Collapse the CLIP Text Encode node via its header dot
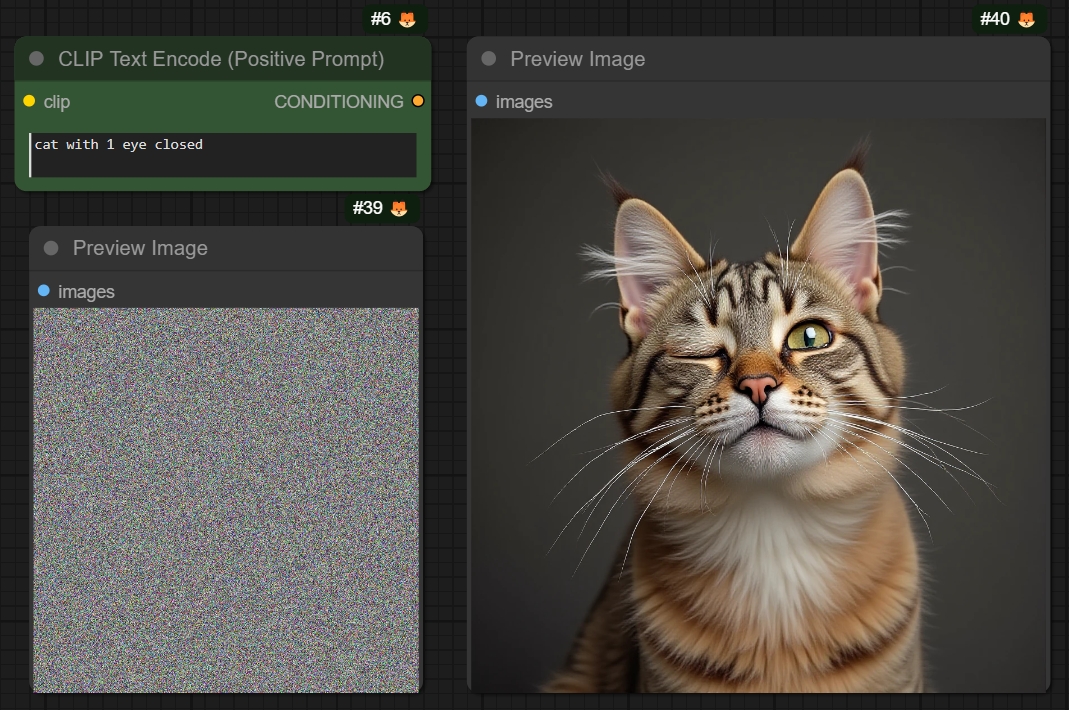This screenshot has width=1069, height=710. [37, 59]
